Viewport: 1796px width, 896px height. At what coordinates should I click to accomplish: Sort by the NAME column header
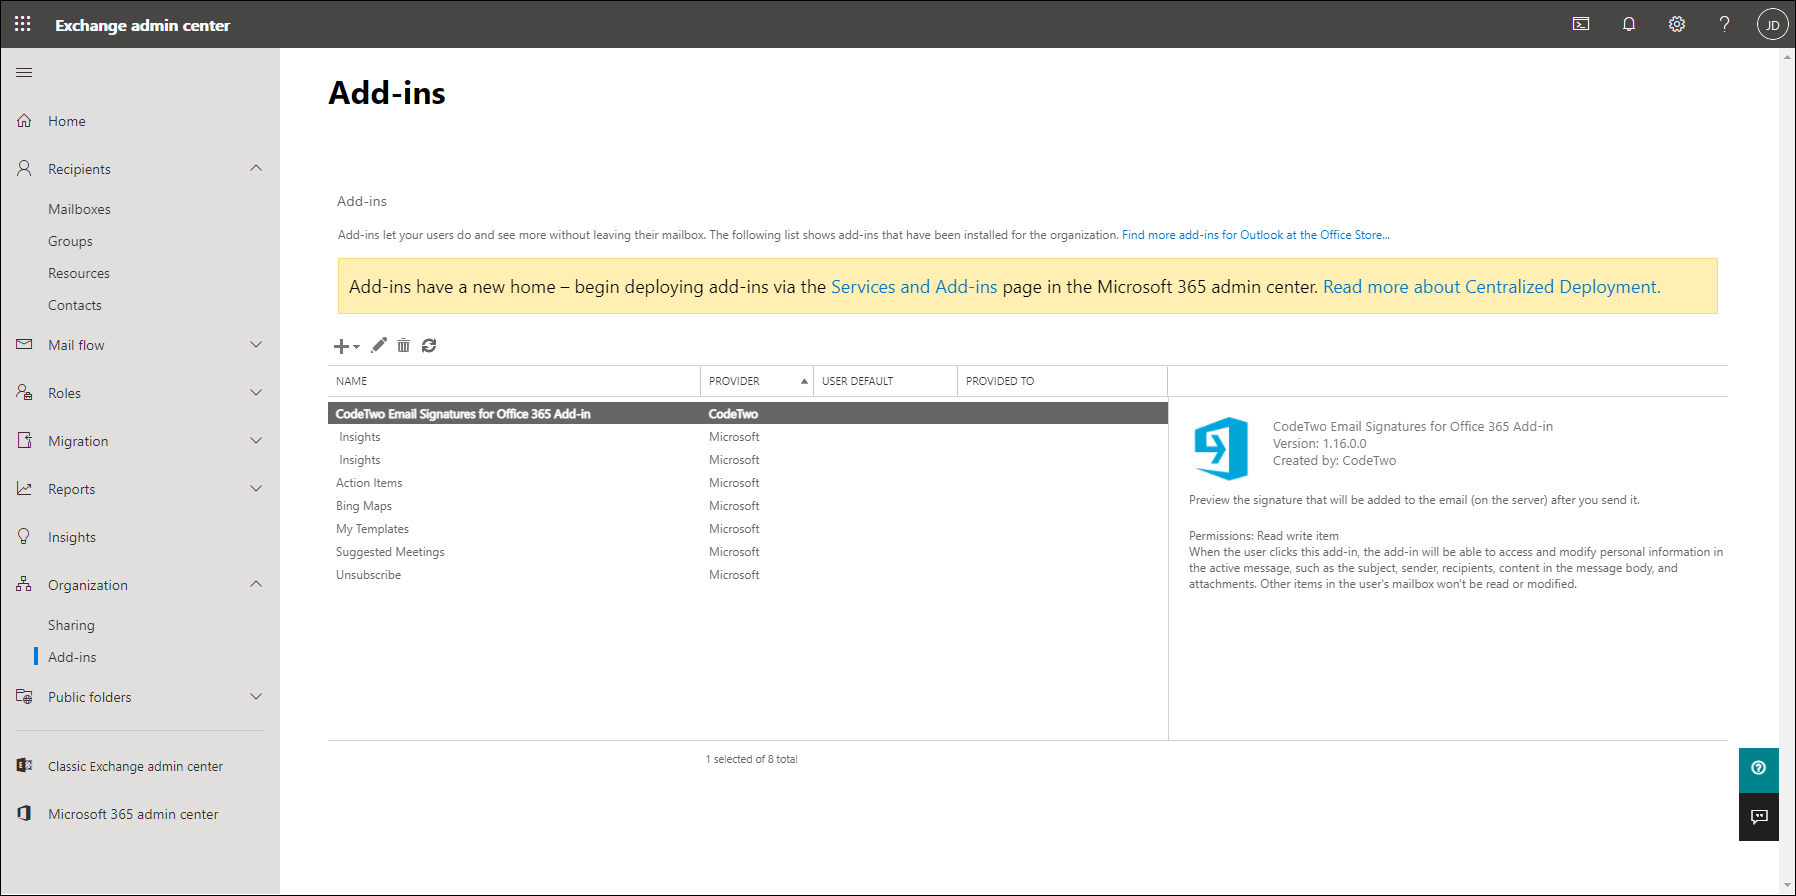coord(514,381)
